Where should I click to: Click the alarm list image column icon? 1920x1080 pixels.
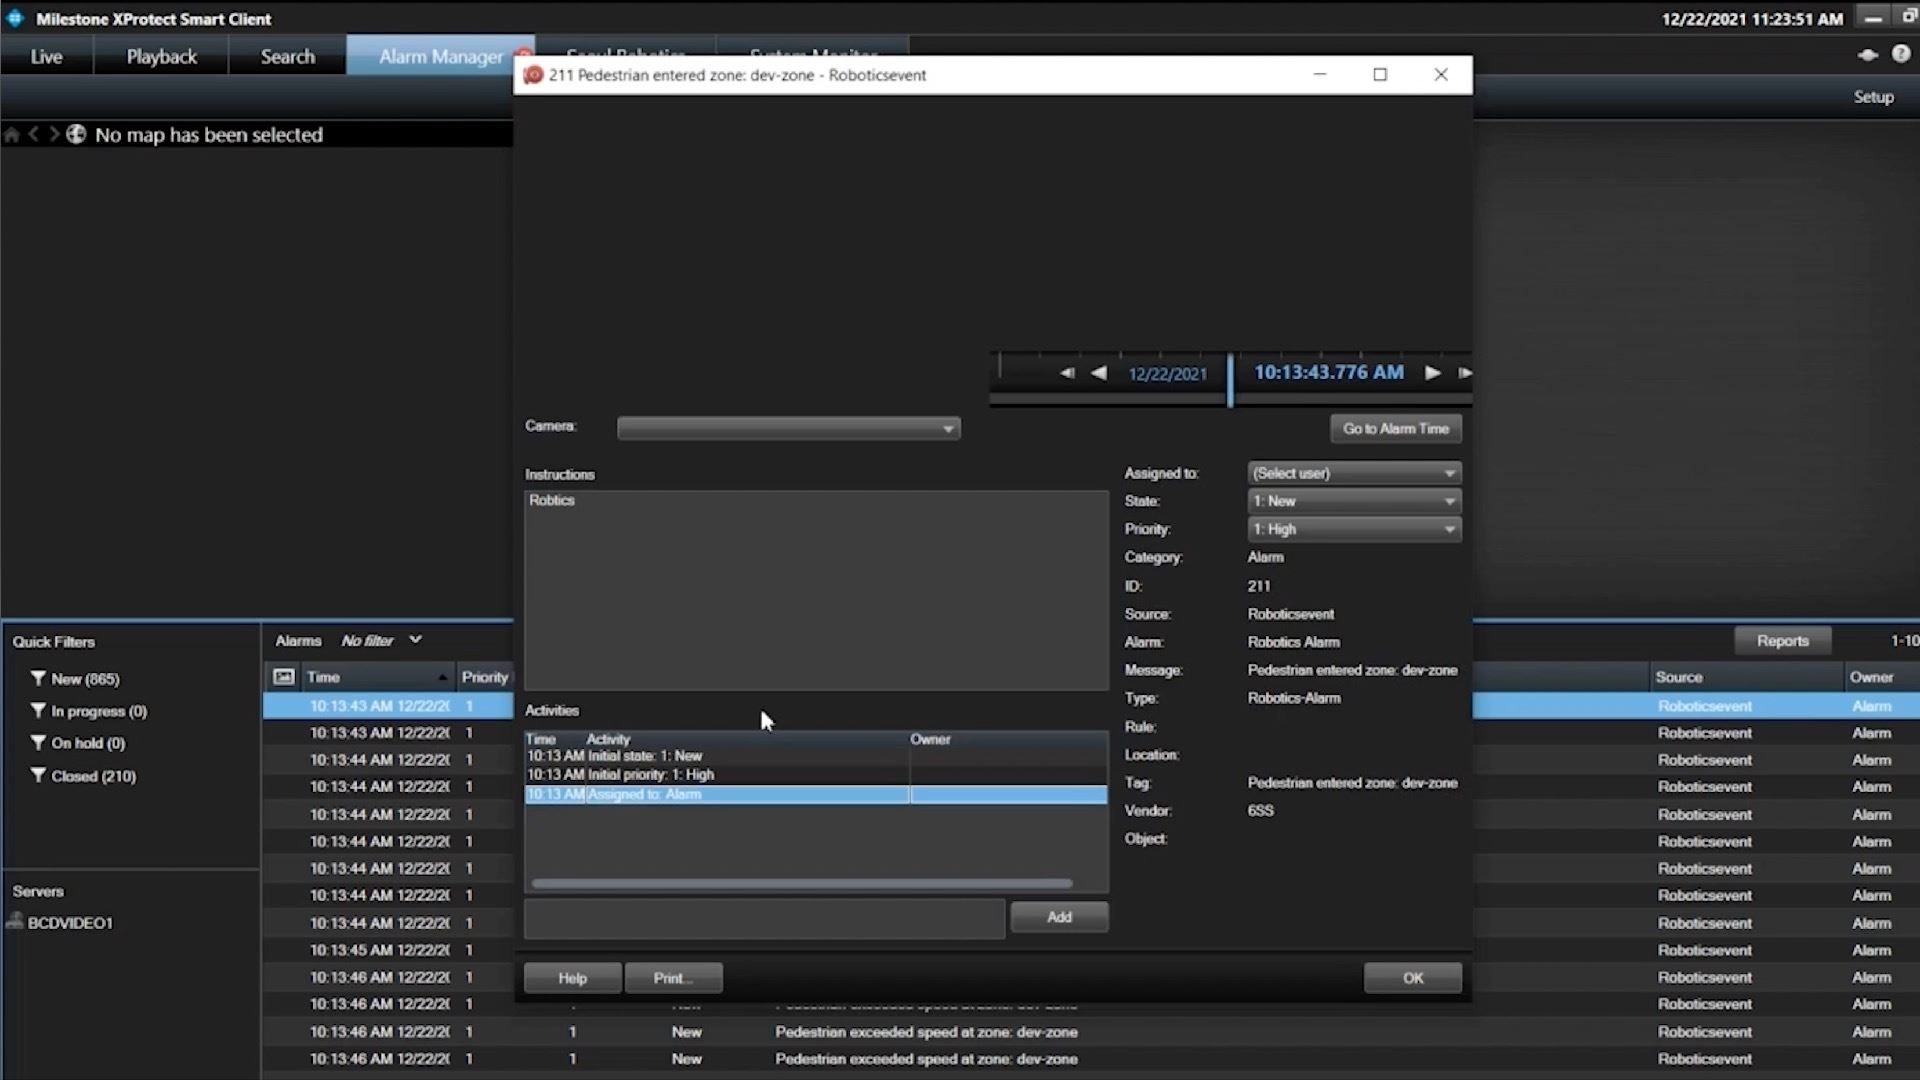(x=284, y=677)
